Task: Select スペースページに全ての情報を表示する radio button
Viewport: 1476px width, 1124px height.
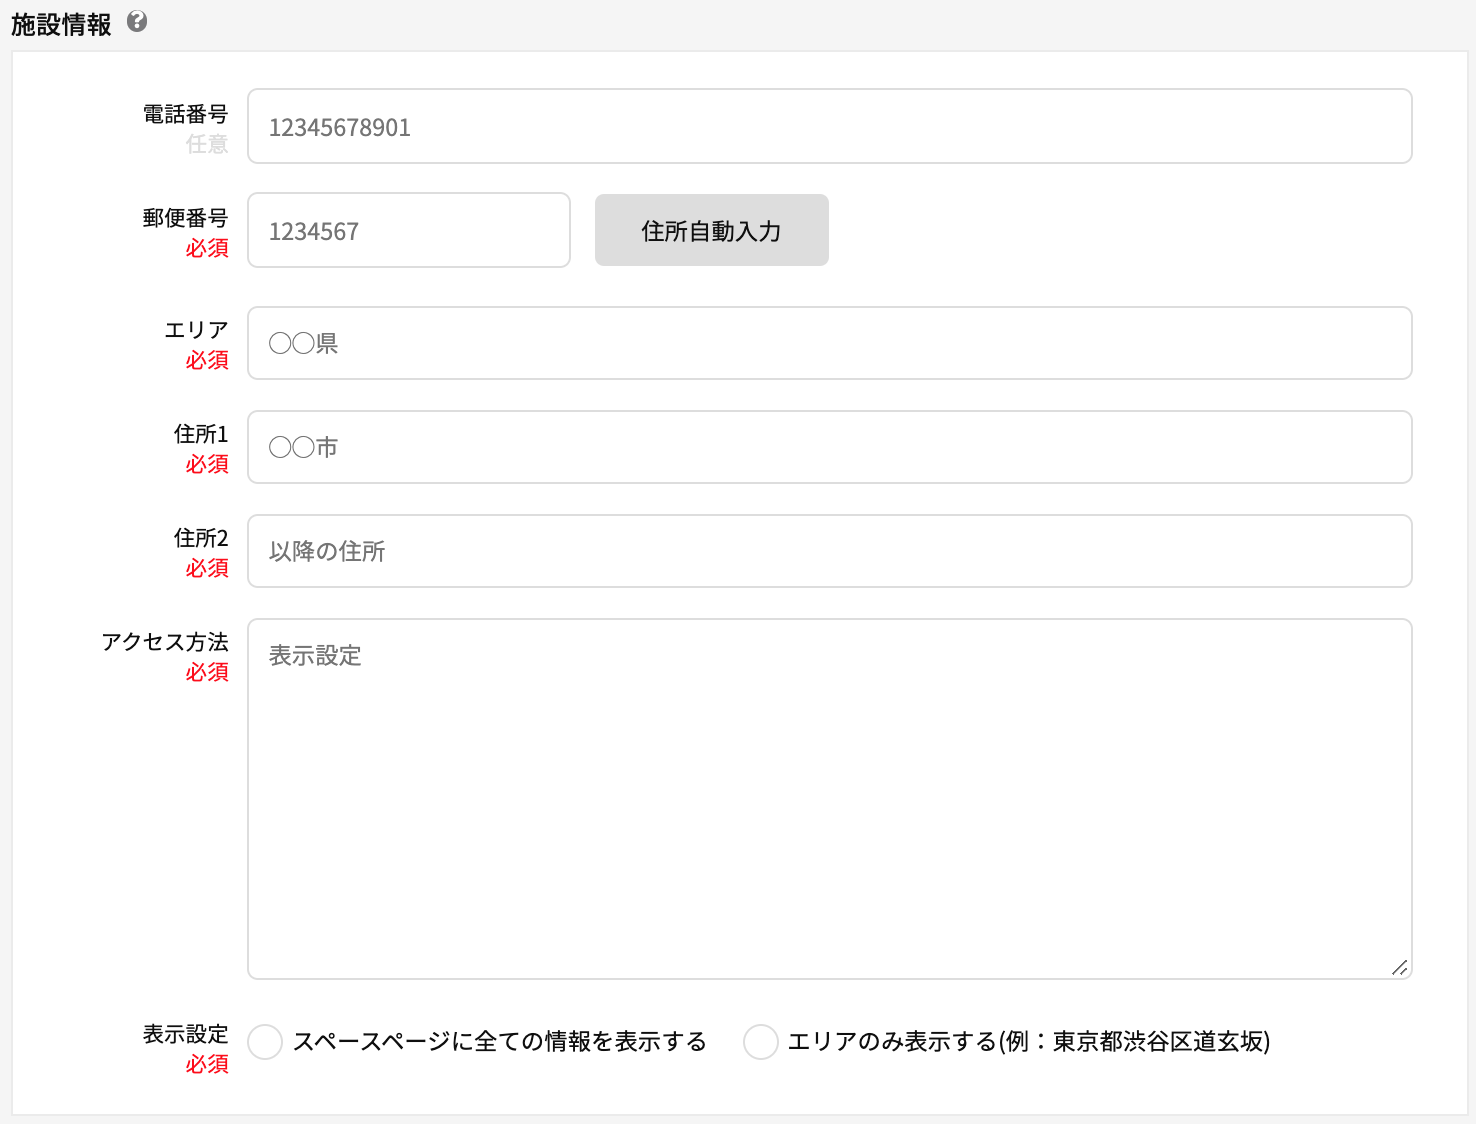Action: (x=265, y=1041)
